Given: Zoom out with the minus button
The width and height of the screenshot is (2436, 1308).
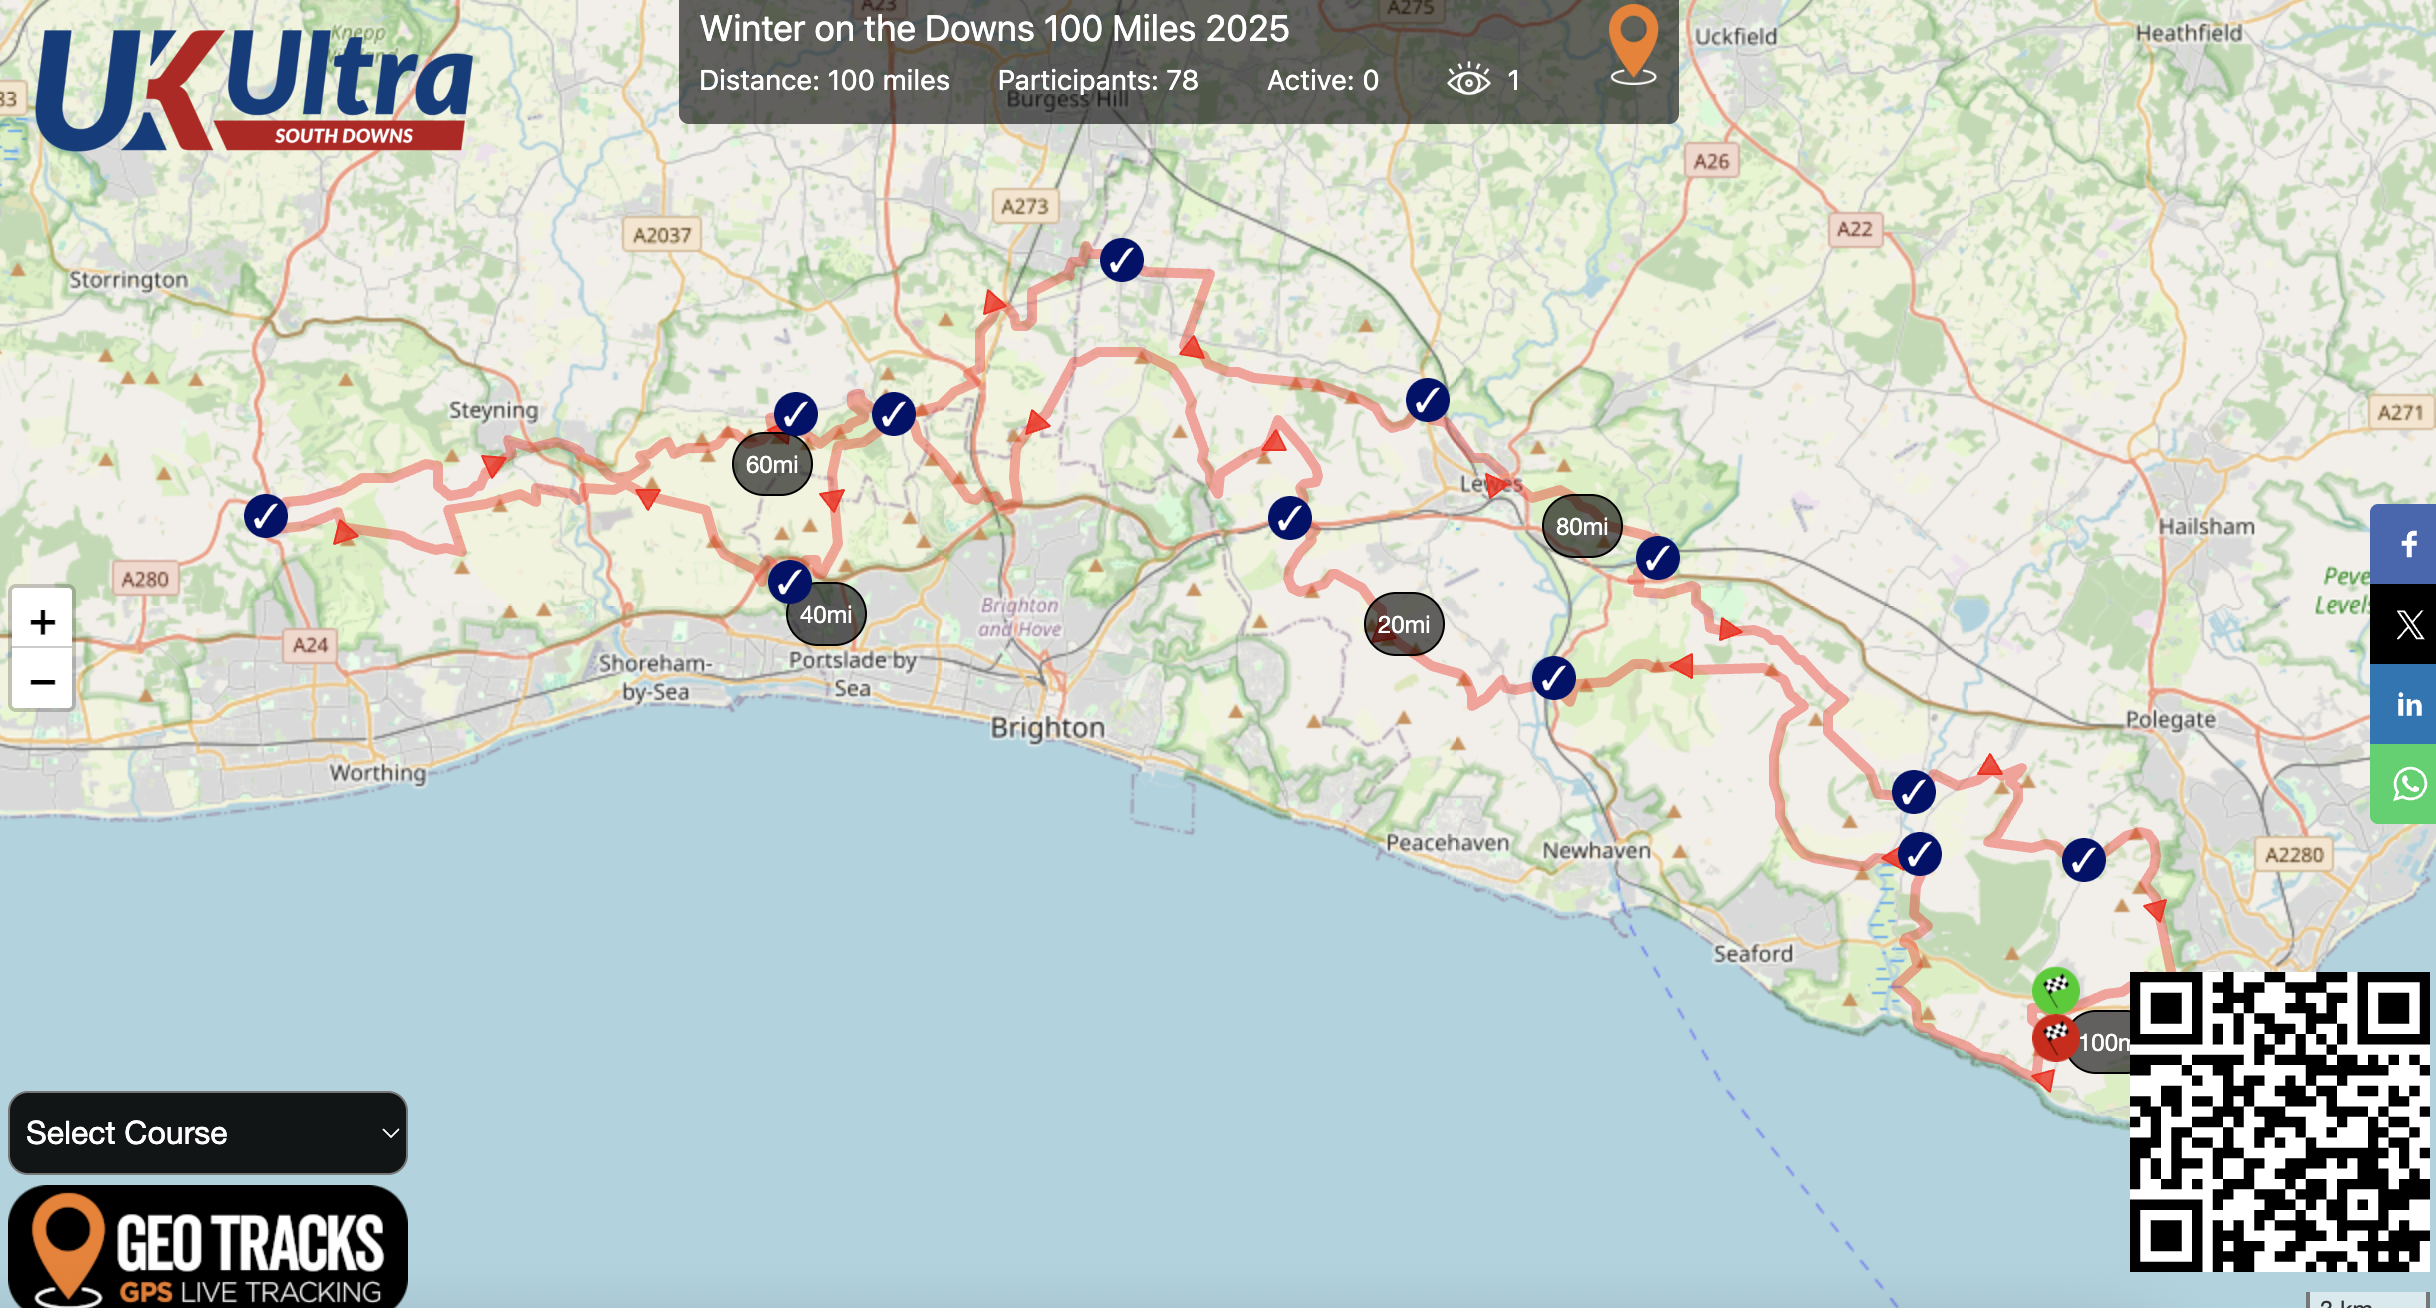Looking at the screenshot, I should pyautogui.click(x=42, y=682).
